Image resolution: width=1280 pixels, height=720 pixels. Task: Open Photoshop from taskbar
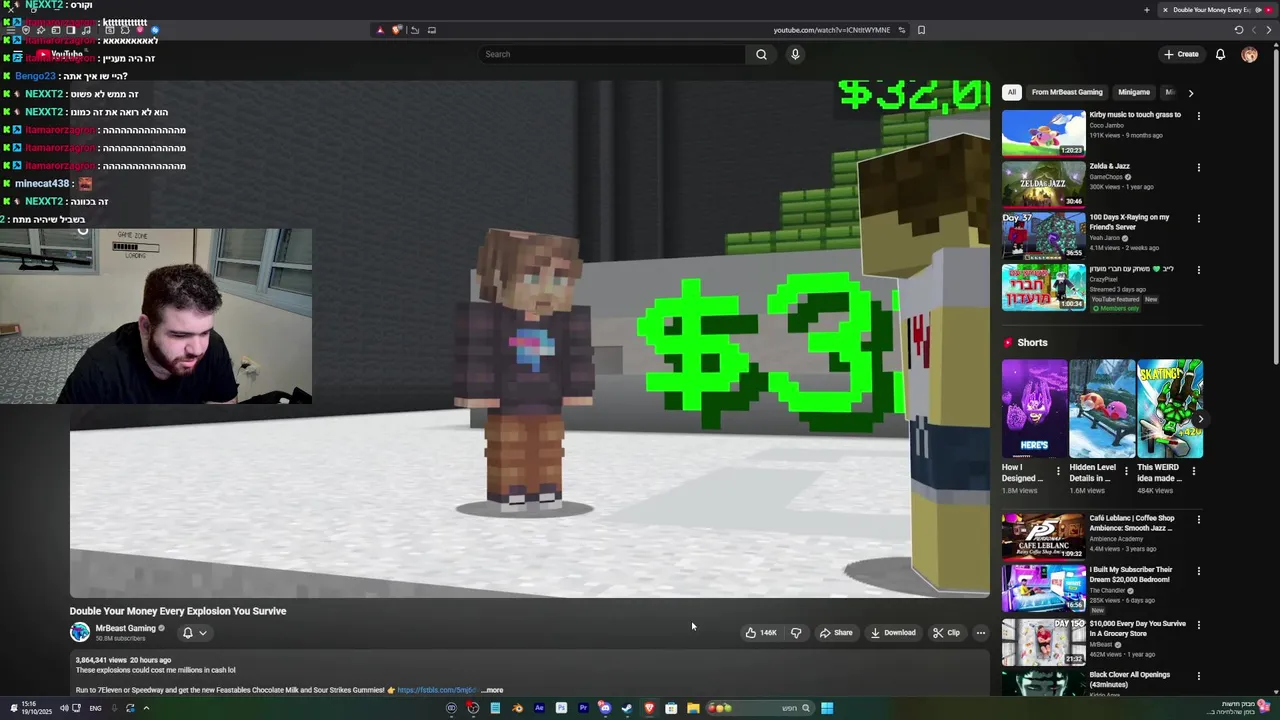click(561, 708)
